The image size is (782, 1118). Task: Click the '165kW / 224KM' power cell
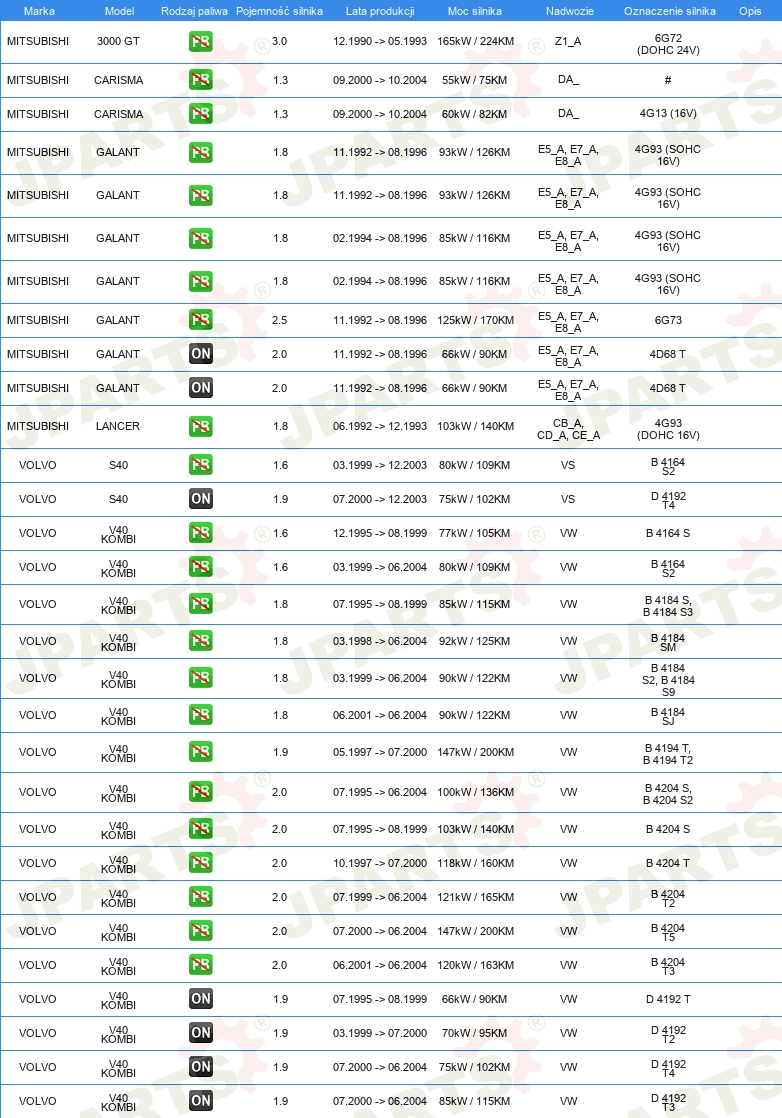point(475,41)
